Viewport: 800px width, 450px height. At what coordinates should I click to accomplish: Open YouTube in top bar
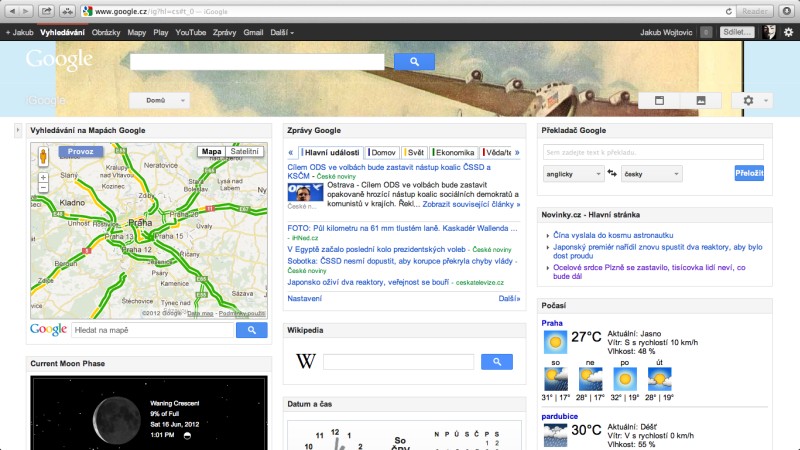tap(191, 32)
